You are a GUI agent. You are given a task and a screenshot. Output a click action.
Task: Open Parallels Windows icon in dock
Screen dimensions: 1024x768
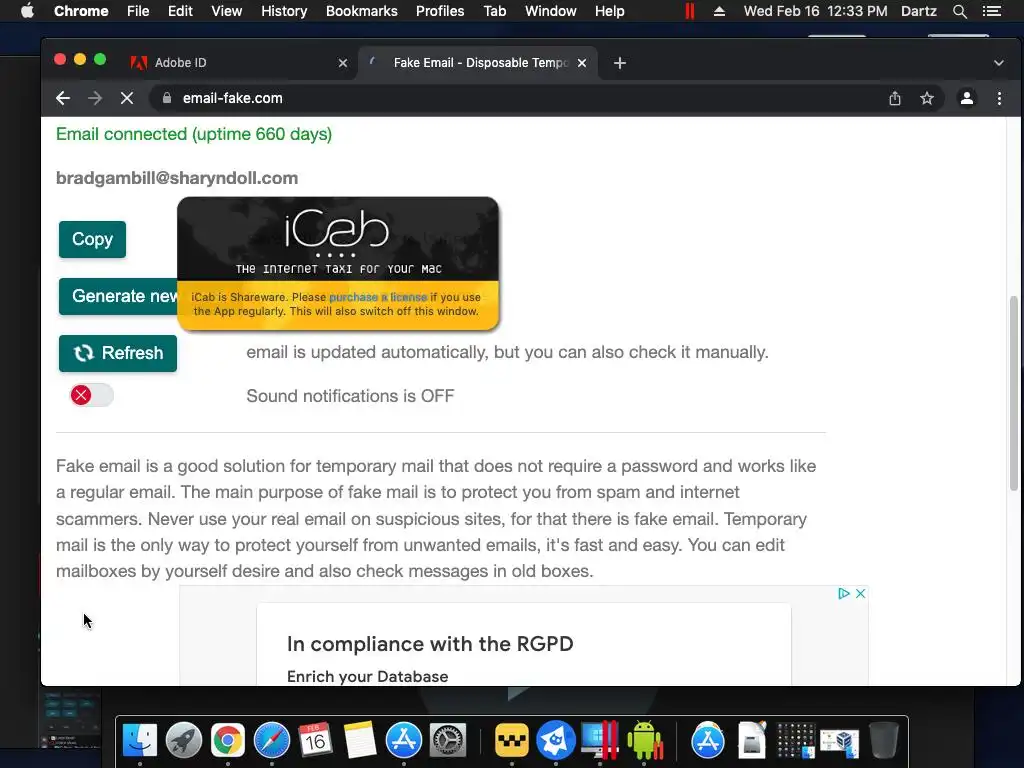coord(600,741)
